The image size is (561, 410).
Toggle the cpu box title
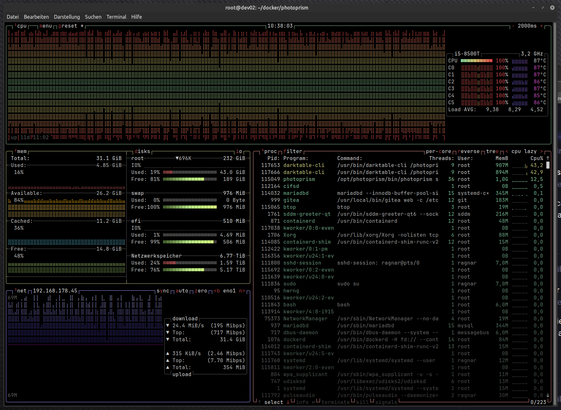[21, 26]
